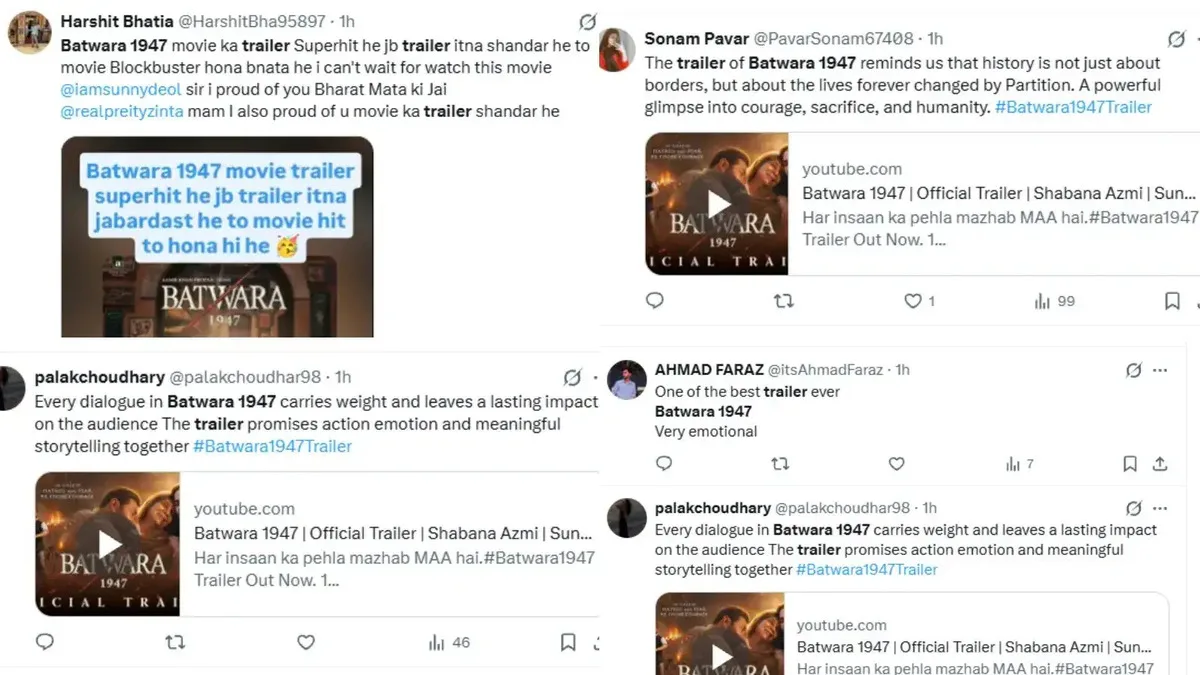Bookmark palakchoudhary's tweet with 46 views
Screen dimensions: 1200x675
coord(568,643)
